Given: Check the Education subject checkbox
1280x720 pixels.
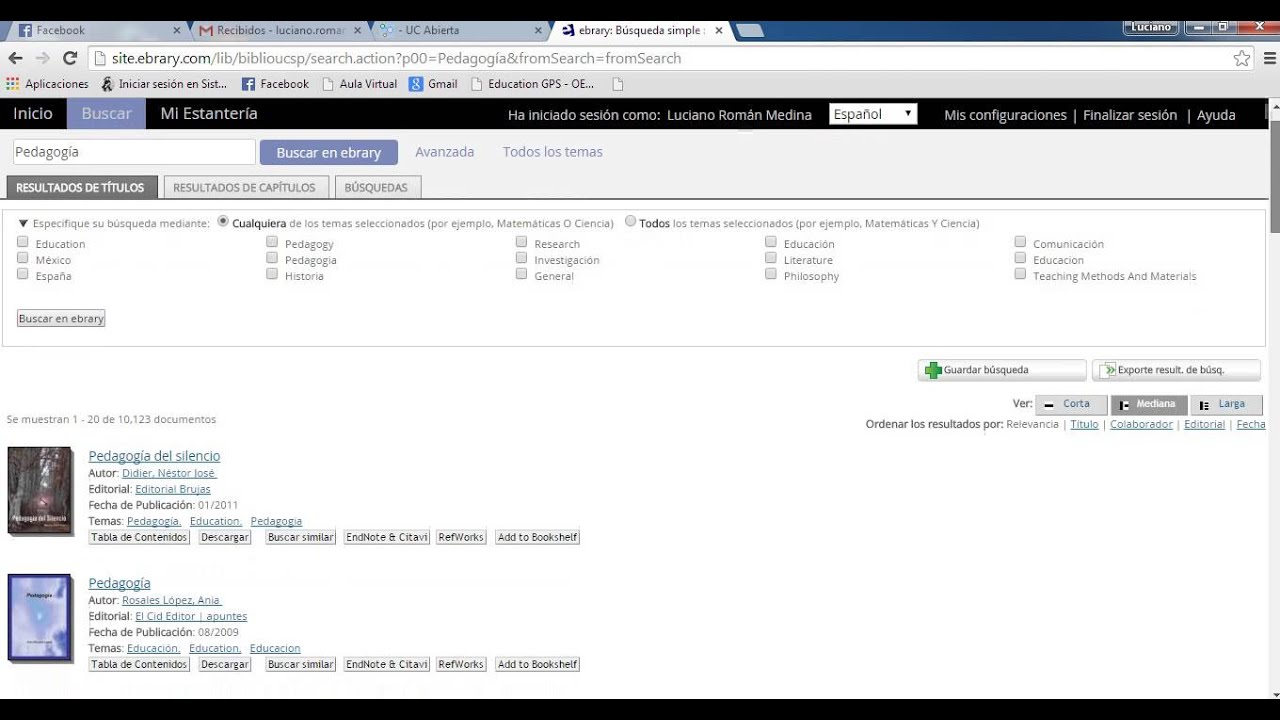Looking at the screenshot, I should (x=23, y=242).
